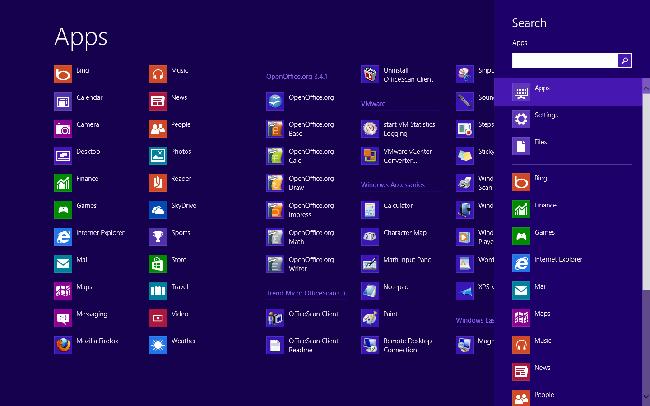Open start VM Statistics Logging
Image resolution: width=650 pixels, height=406 pixels.
370,129
